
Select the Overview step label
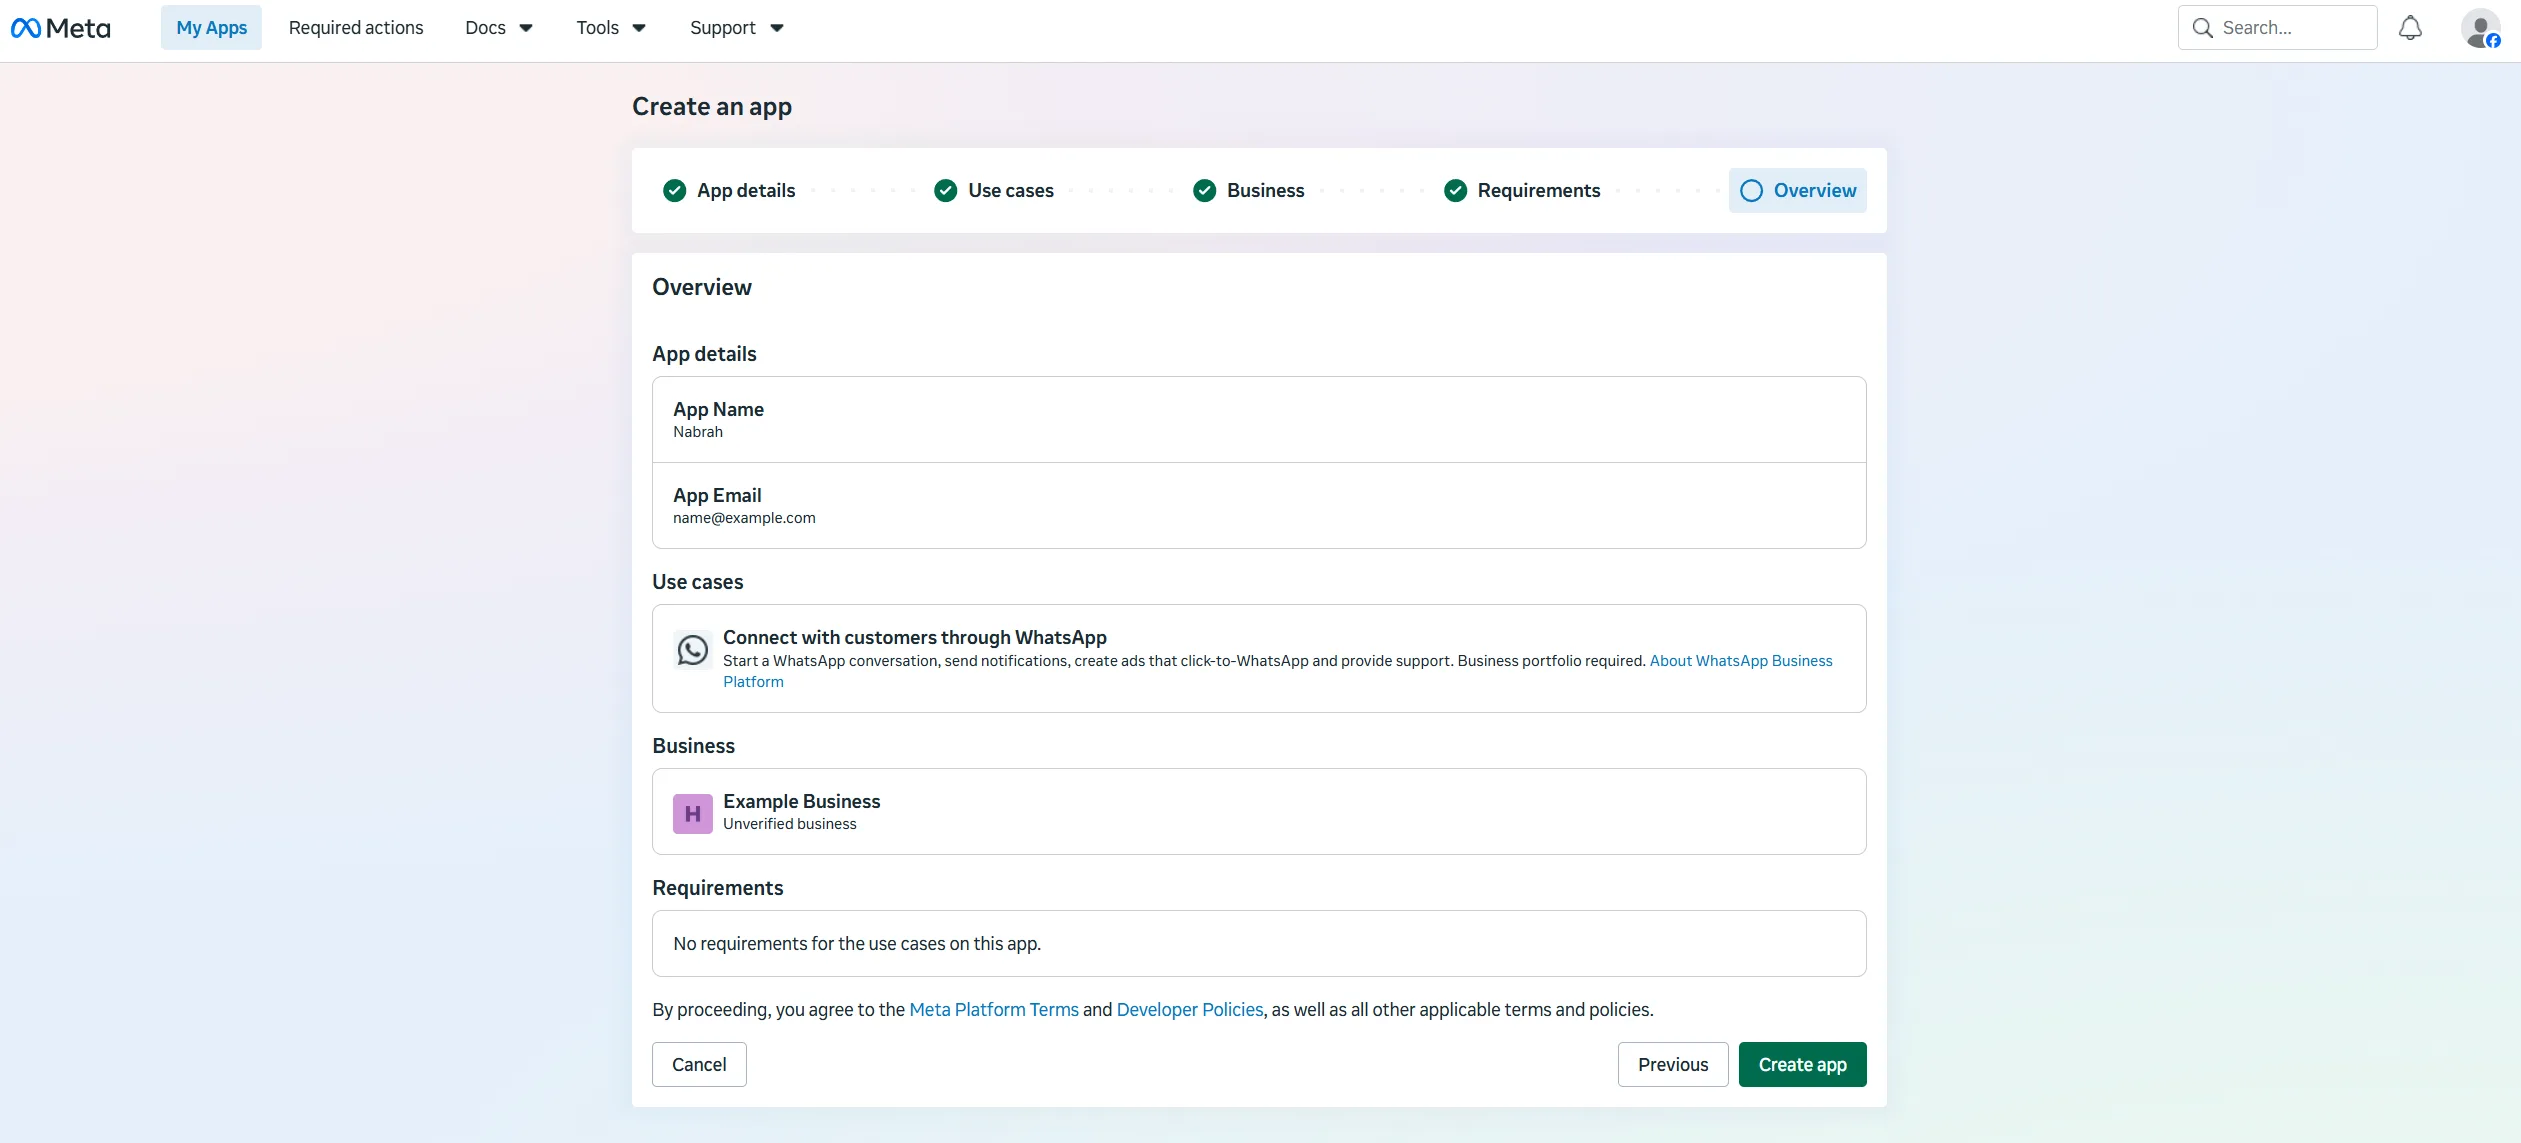[x=1815, y=190]
